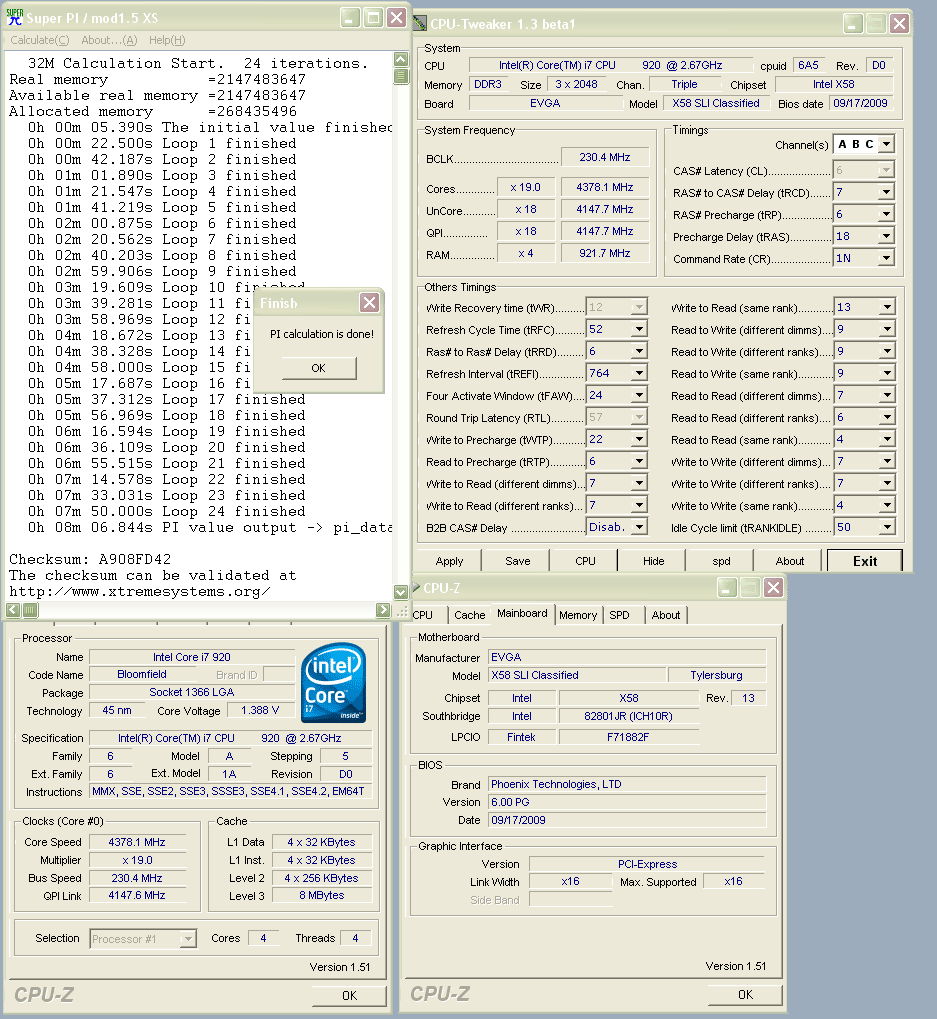Open Write to Write (same rank) dropdown
Screen dimensions: 937x1019
887,505
